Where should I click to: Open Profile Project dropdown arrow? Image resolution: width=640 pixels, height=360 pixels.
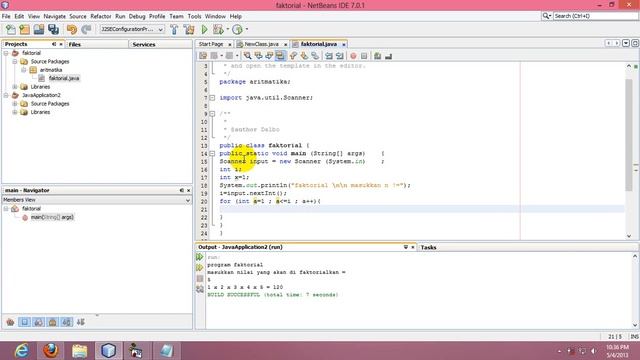[247, 29]
